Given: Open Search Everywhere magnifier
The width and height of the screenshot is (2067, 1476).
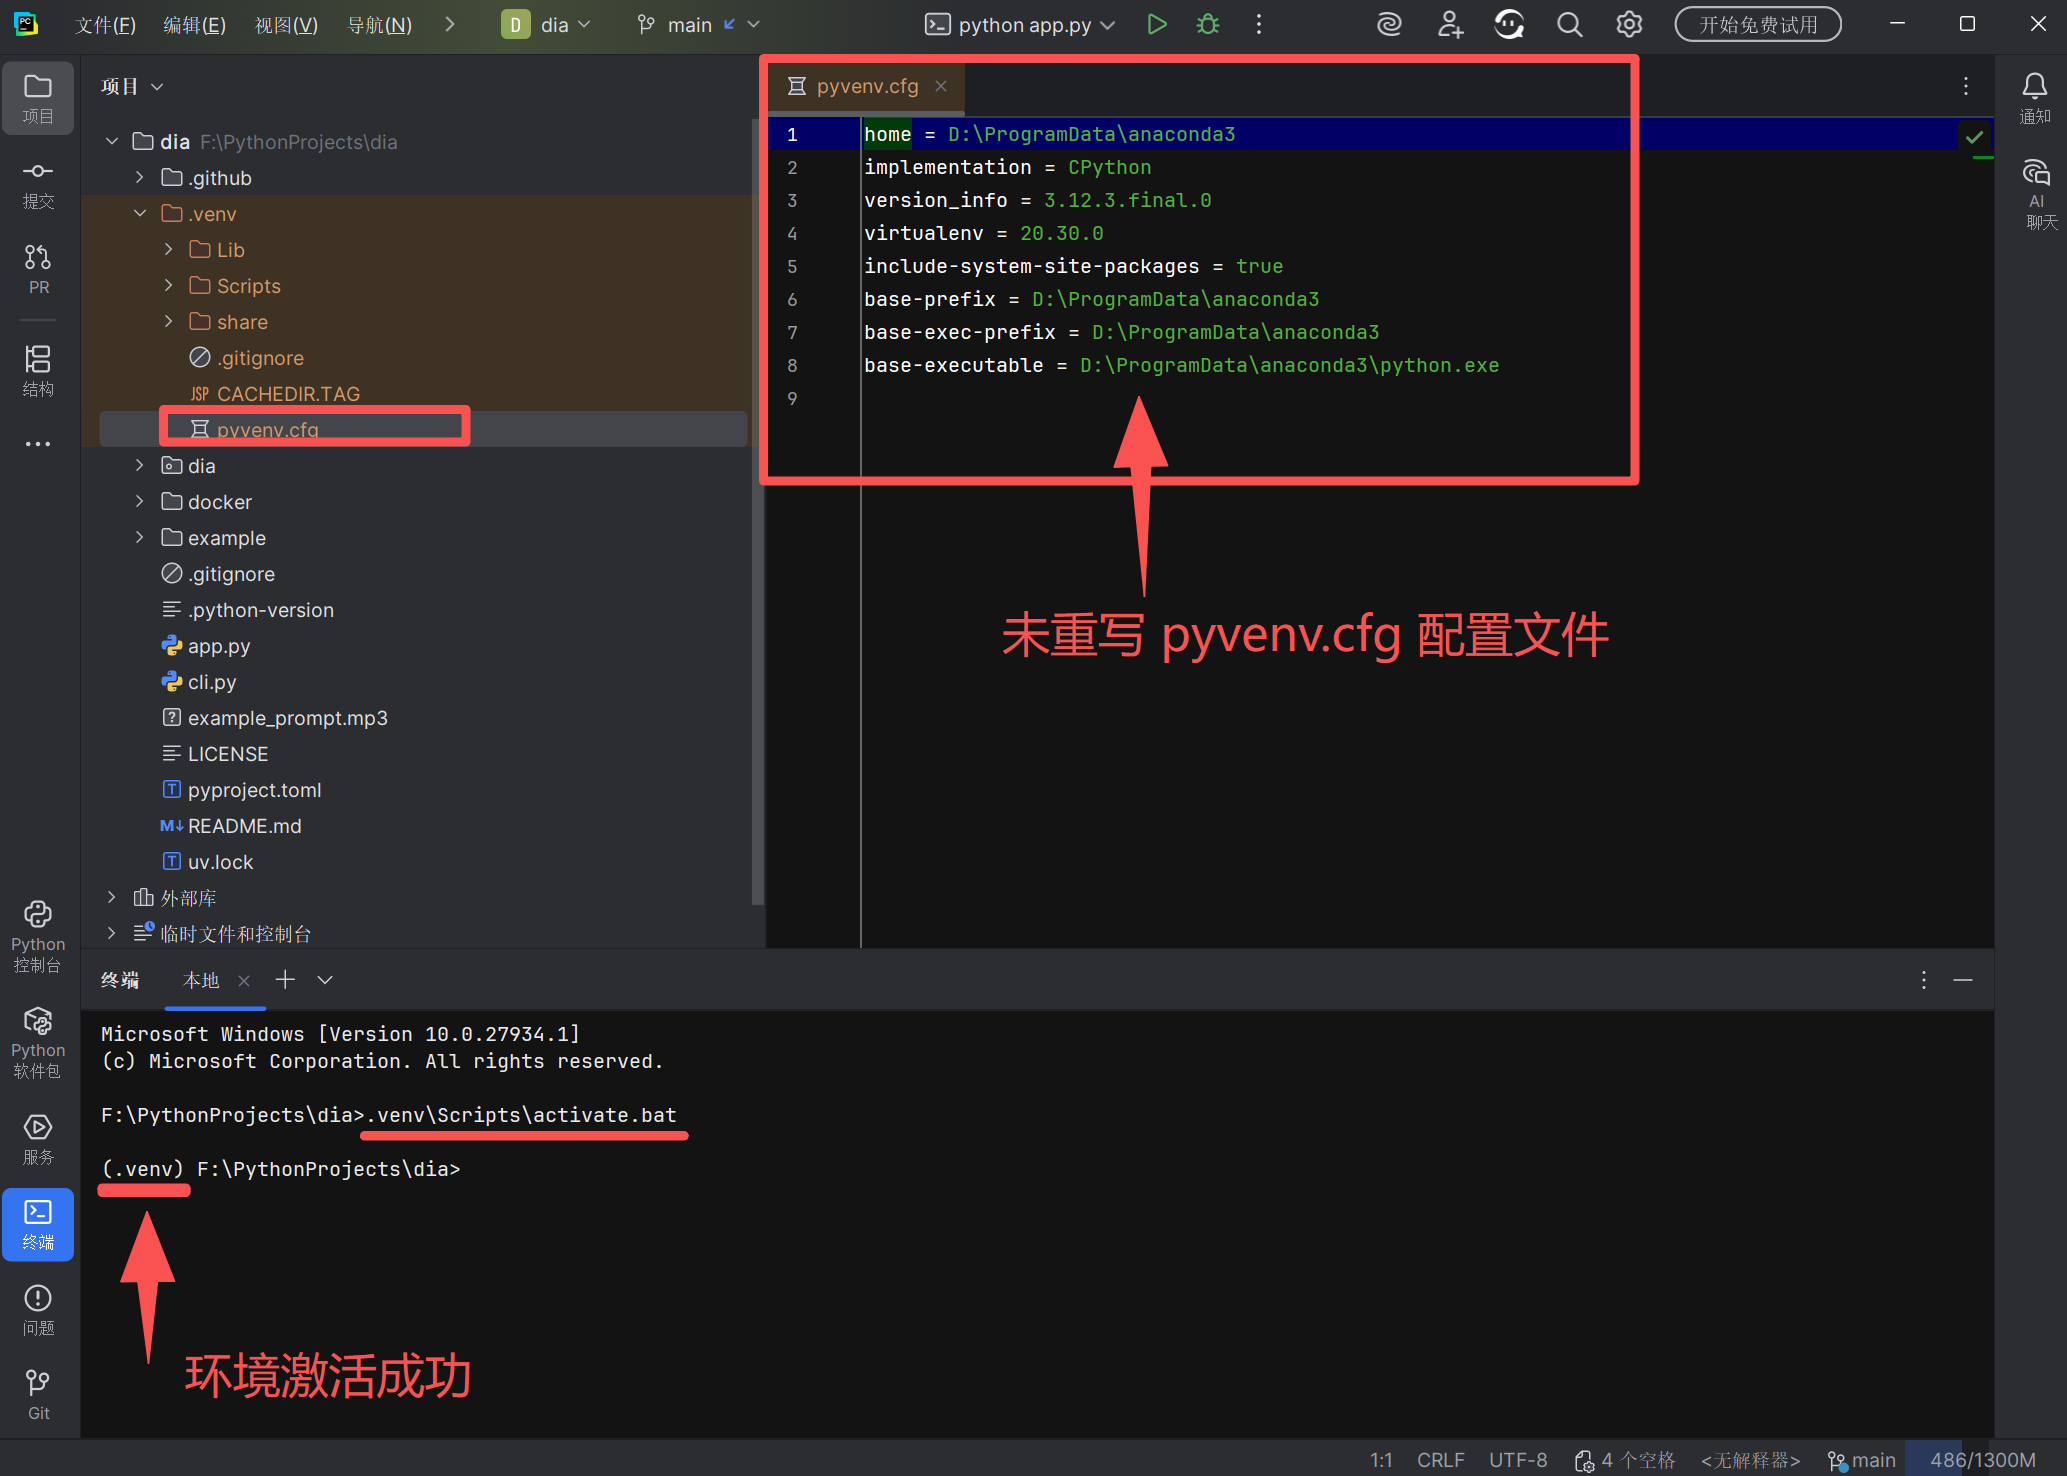Looking at the screenshot, I should pyautogui.click(x=1569, y=25).
